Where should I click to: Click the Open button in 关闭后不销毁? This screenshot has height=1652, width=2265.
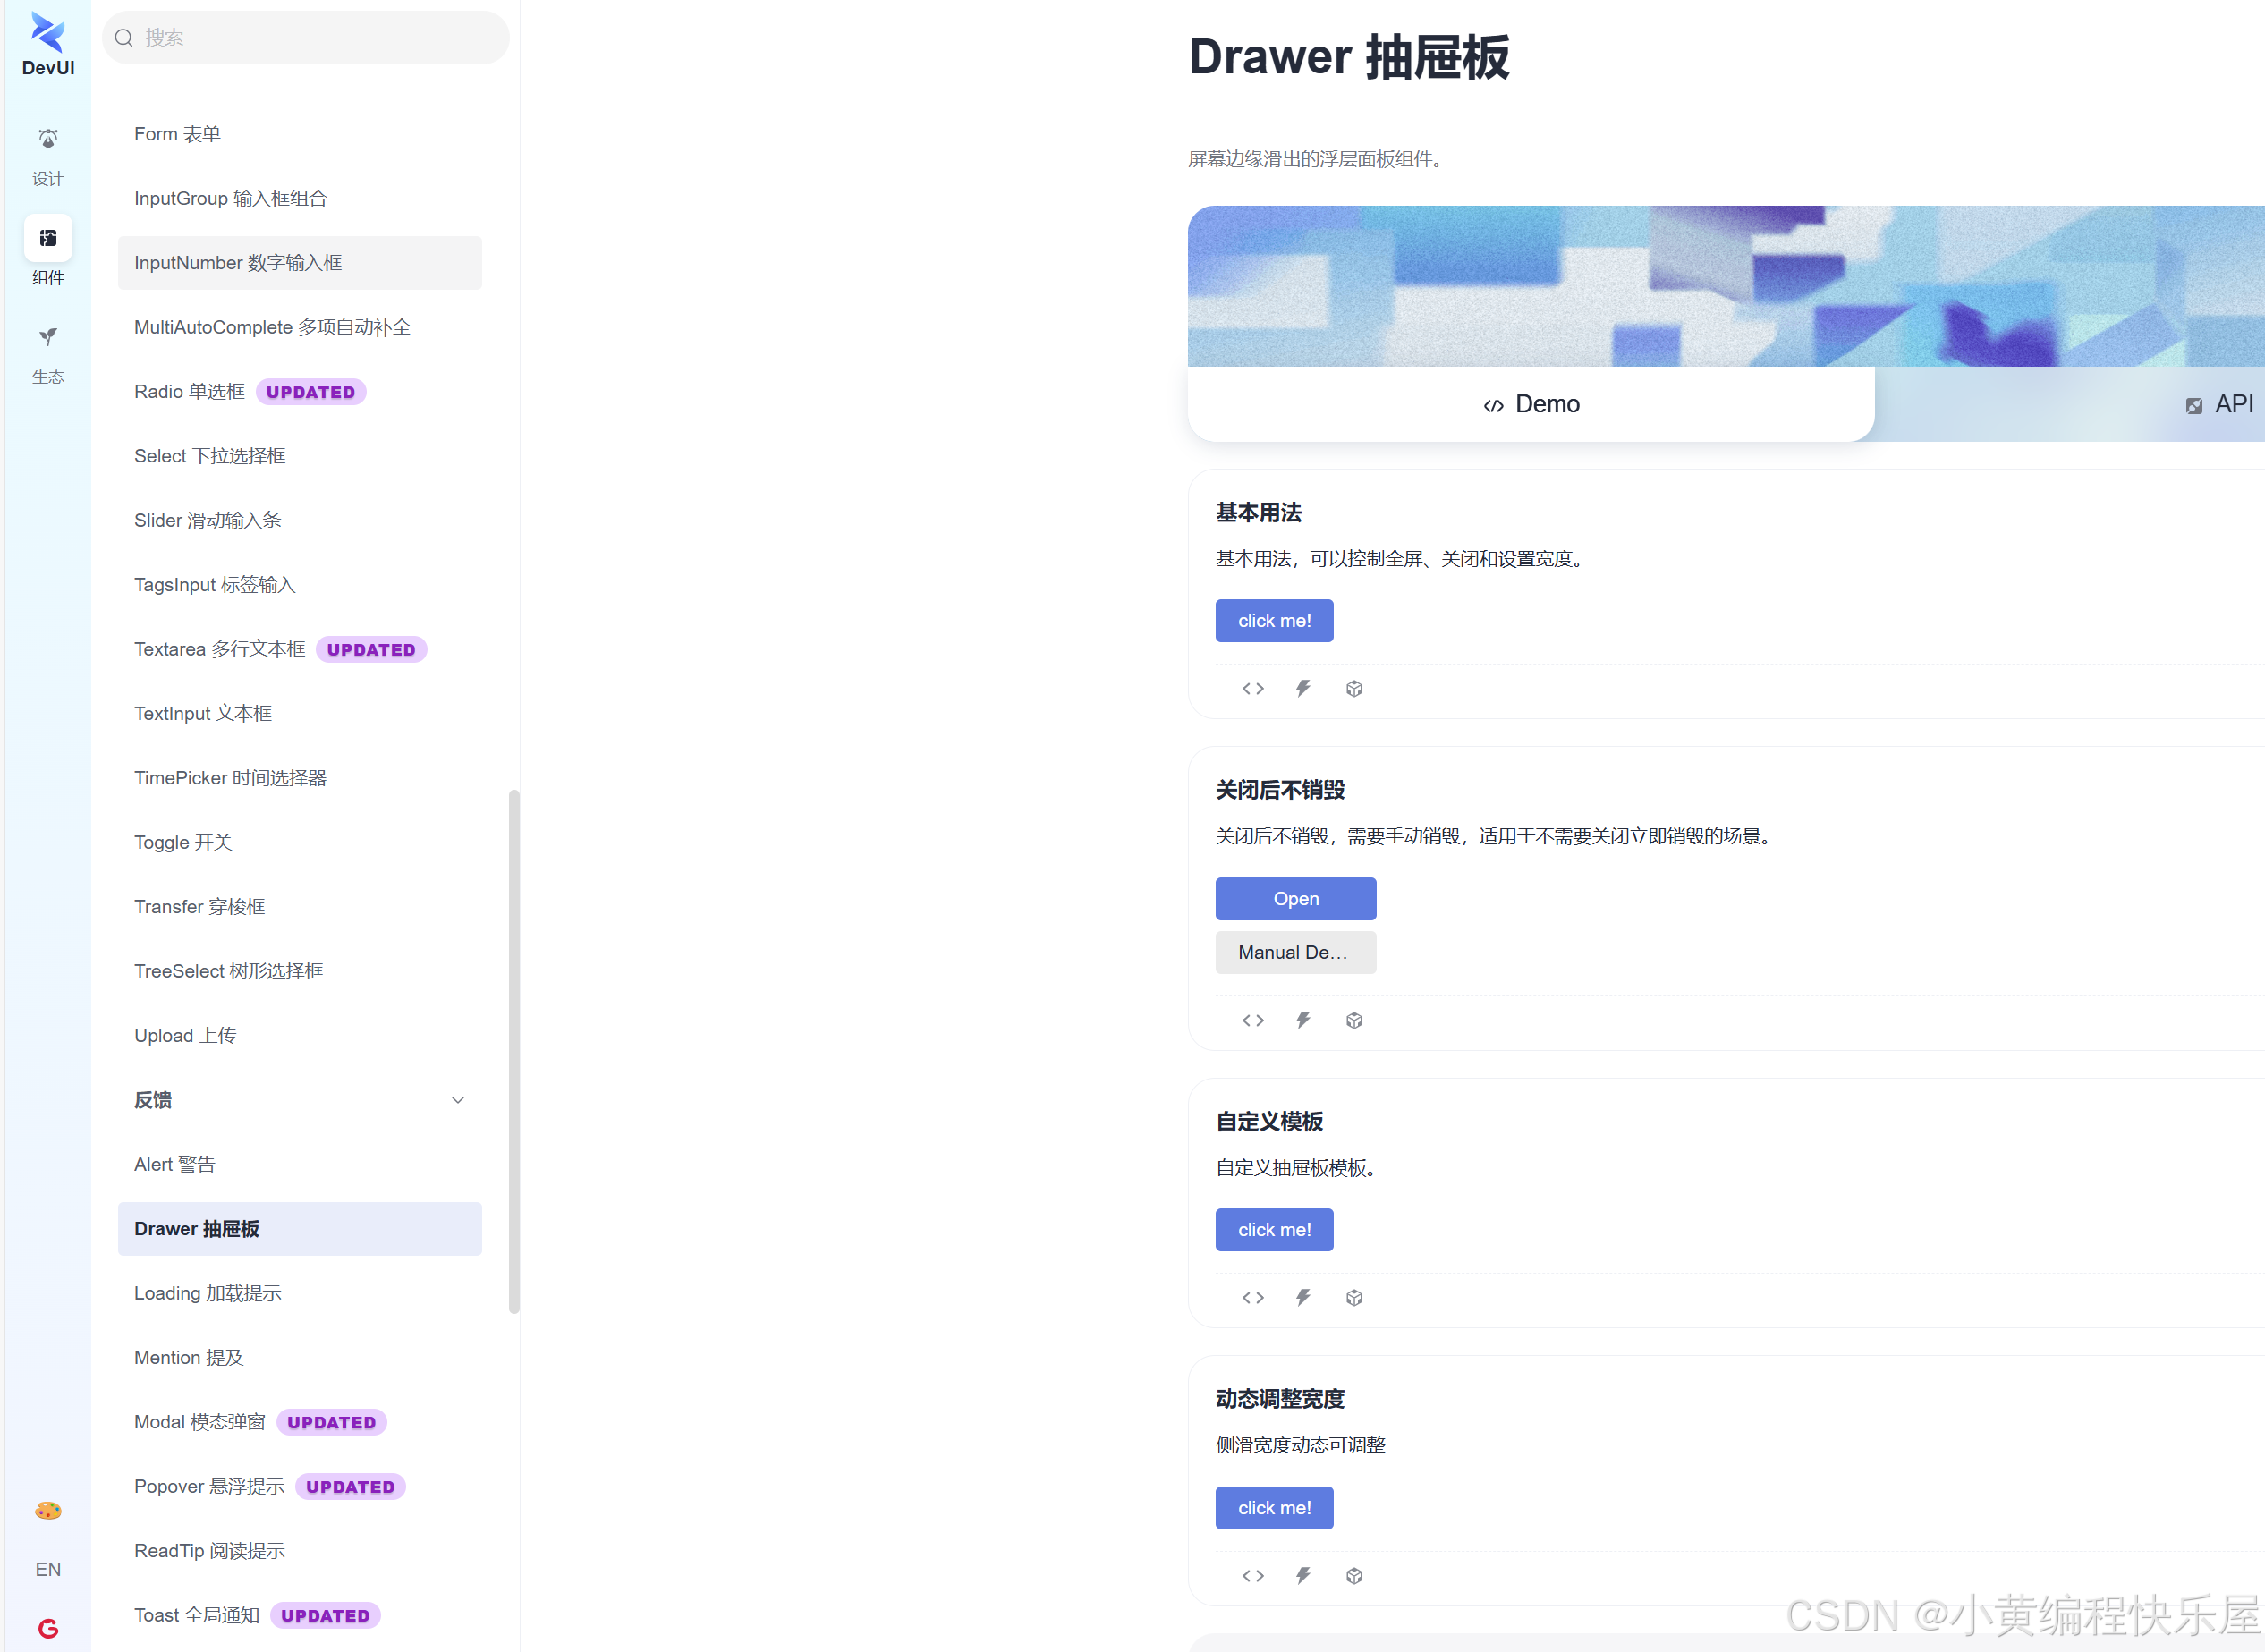1295,898
